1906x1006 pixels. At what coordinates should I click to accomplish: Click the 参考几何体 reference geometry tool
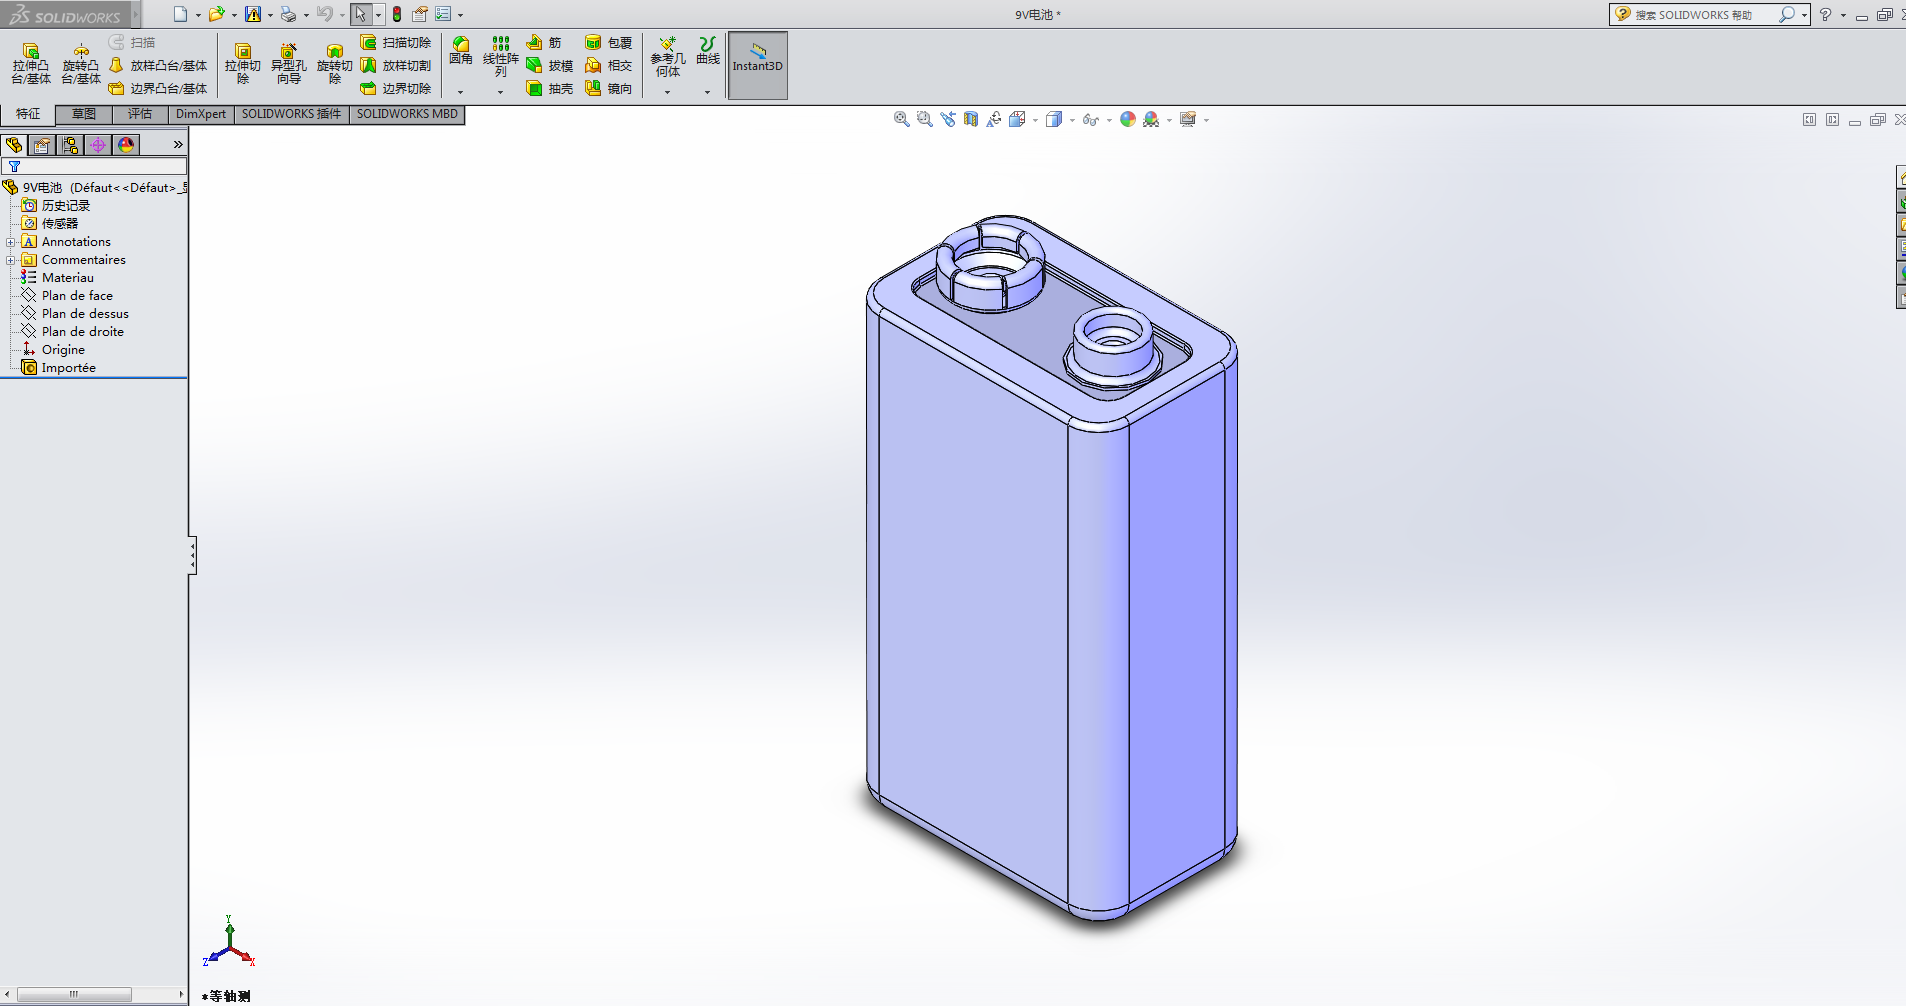click(x=668, y=57)
